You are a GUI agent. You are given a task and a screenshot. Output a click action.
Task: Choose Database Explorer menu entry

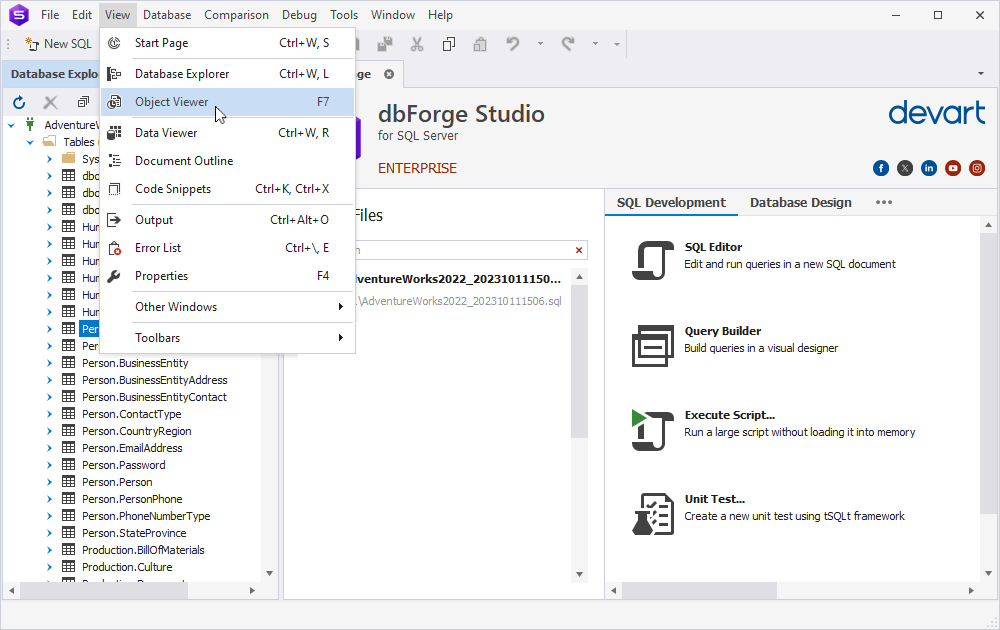pos(227,74)
